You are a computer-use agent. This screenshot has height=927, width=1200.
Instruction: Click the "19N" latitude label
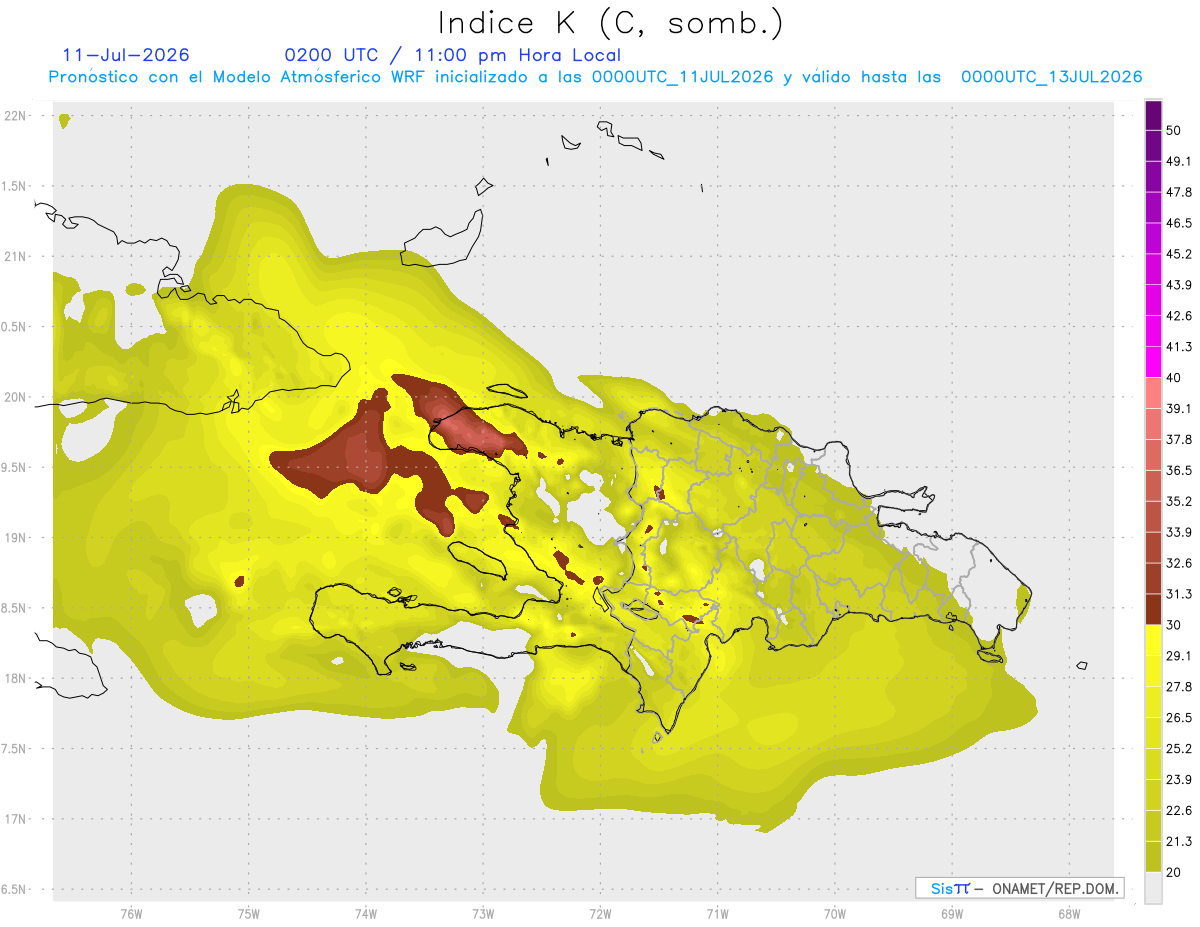click(x=16, y=538)
